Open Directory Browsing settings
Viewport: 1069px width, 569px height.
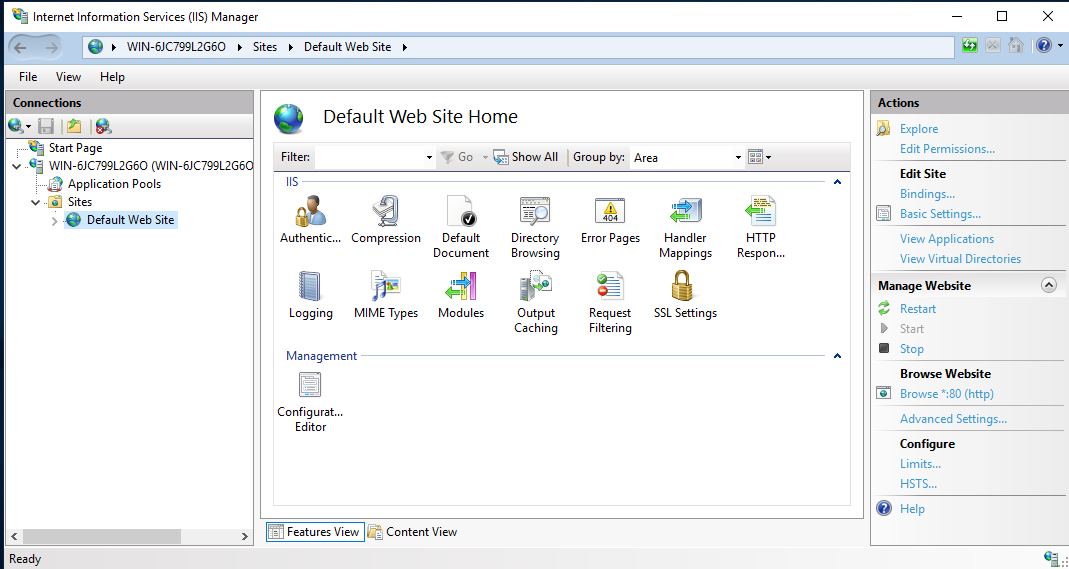coord(535,212)
